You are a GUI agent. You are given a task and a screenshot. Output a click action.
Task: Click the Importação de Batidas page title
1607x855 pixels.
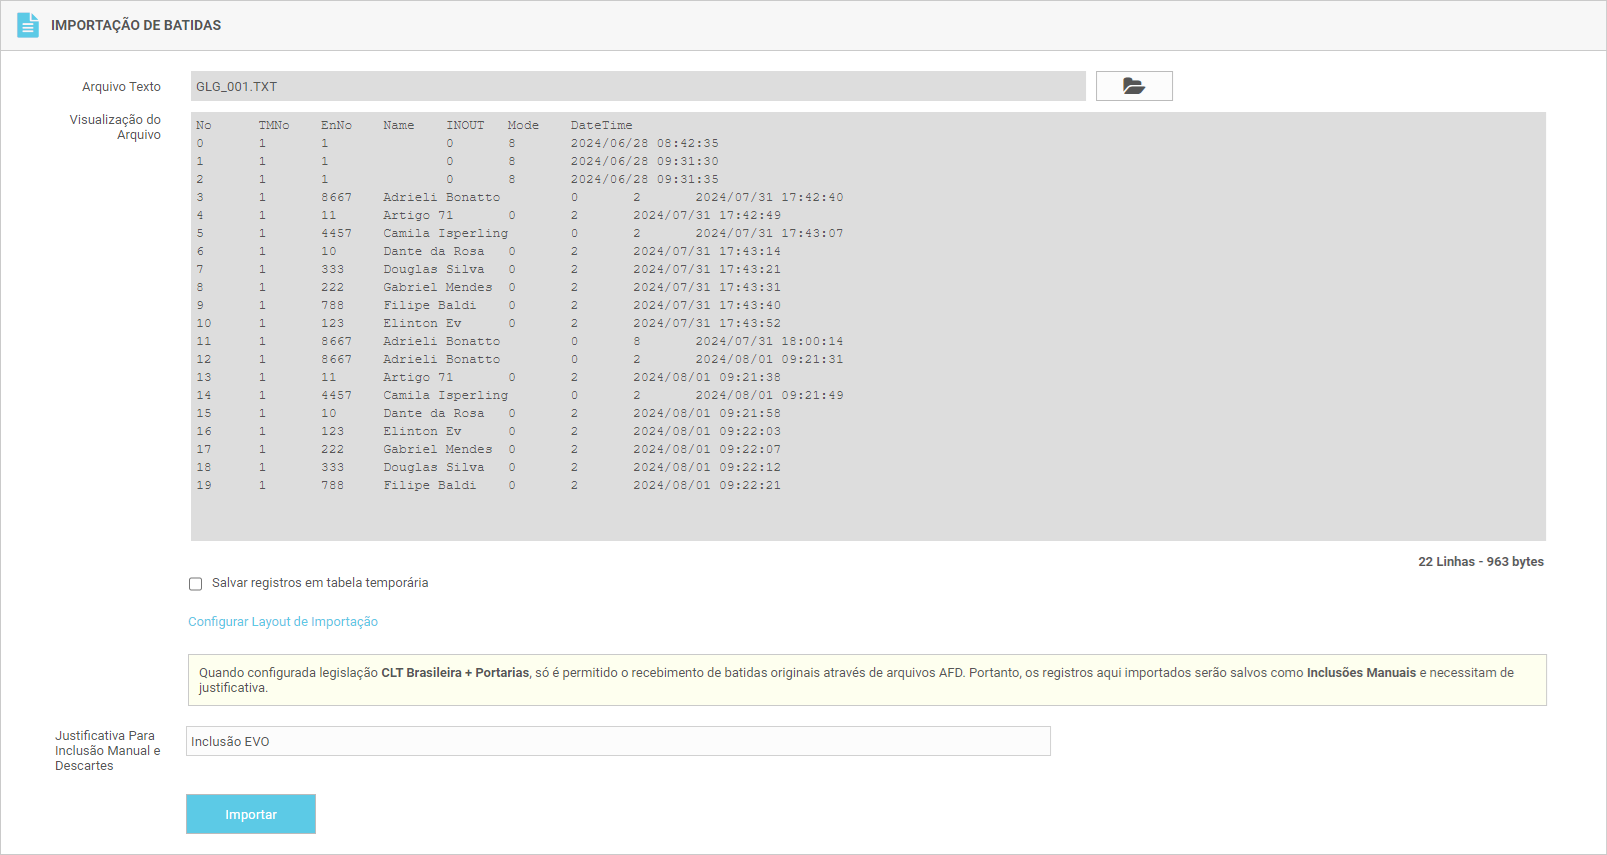(136, 25)
